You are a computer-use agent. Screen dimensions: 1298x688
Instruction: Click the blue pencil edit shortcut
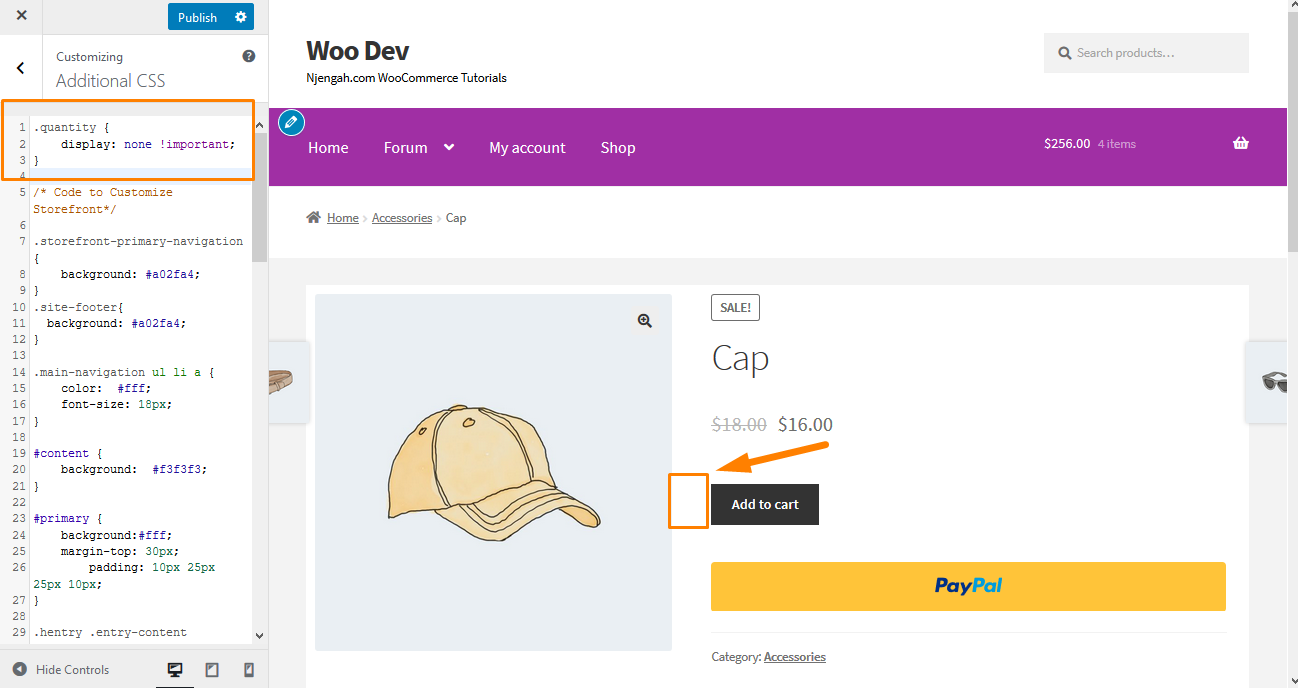point(291,122)
